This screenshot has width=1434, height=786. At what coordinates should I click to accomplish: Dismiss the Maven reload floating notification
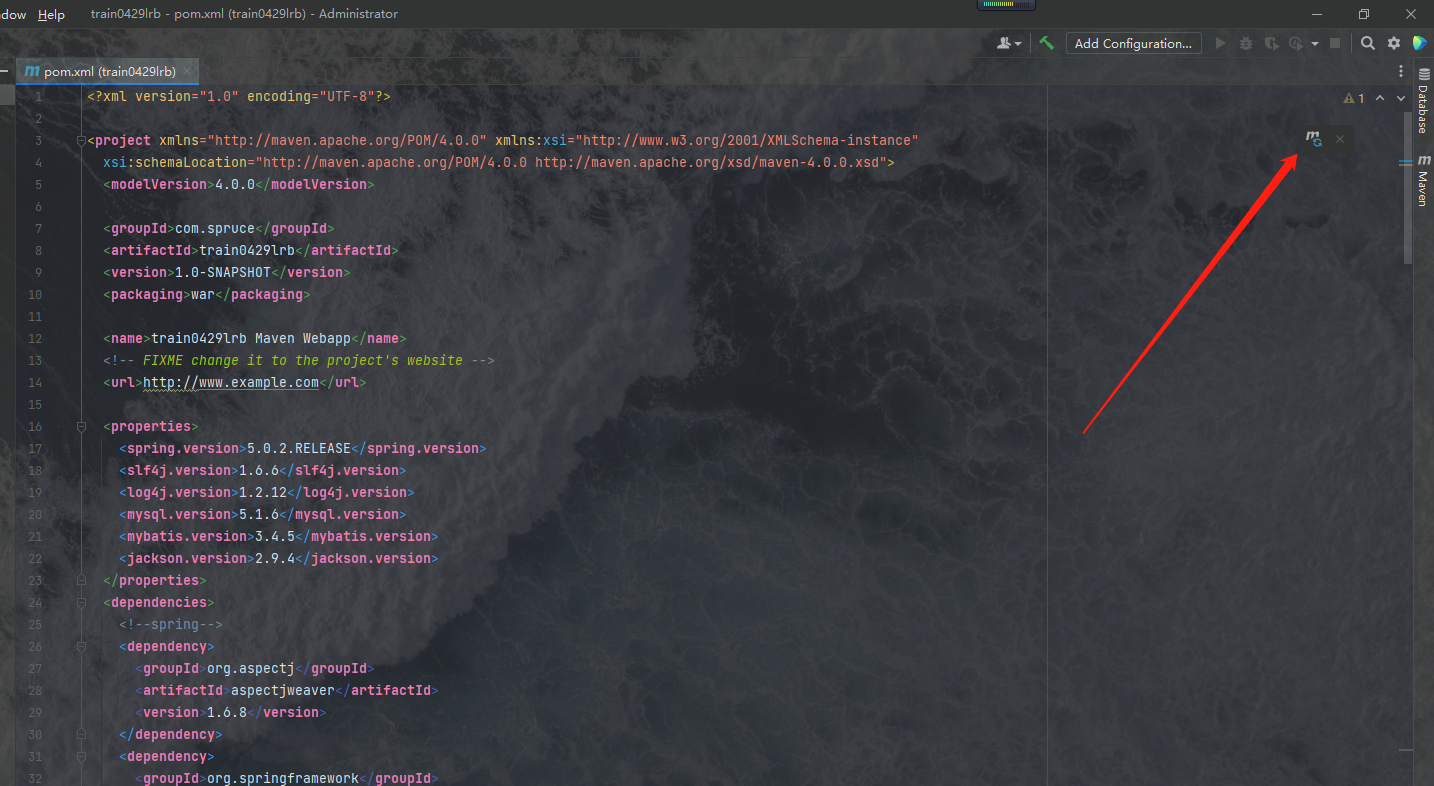coord(1340,139)
